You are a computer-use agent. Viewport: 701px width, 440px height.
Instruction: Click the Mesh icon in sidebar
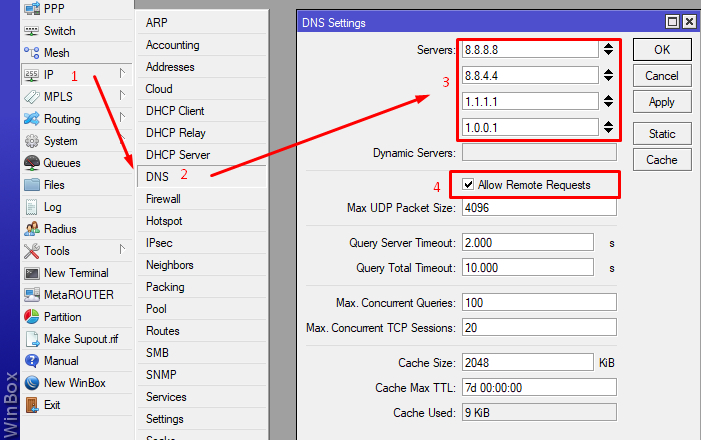pyautogui.click(x=32, y=53)
